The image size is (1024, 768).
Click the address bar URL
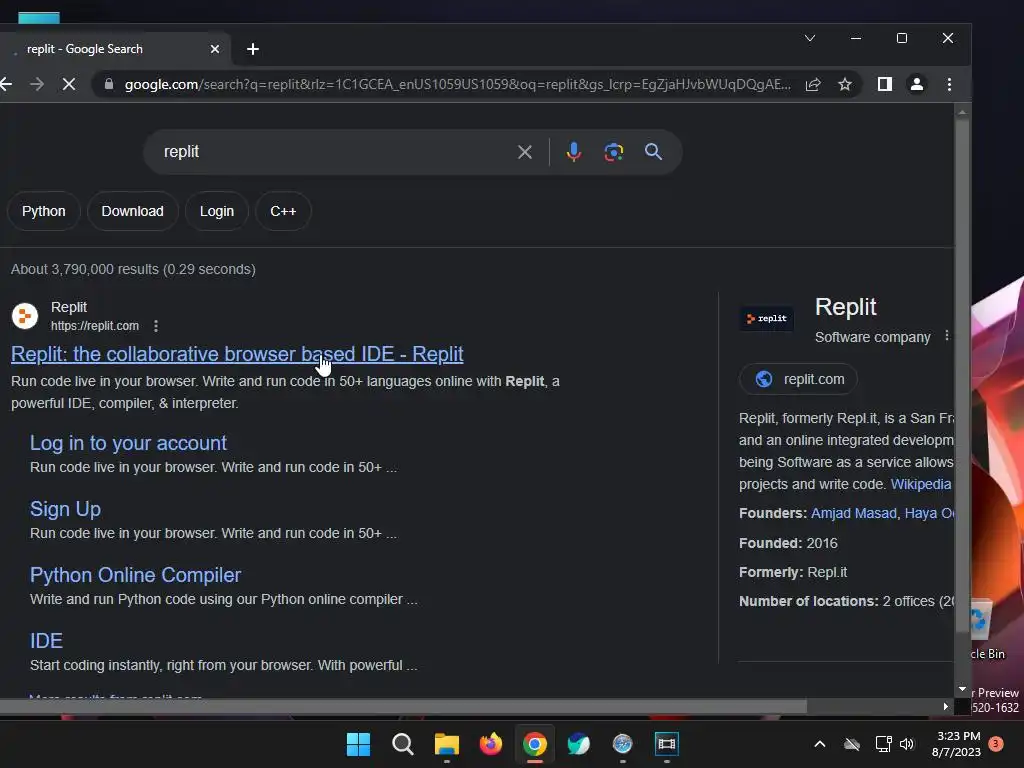coord(457,84)
